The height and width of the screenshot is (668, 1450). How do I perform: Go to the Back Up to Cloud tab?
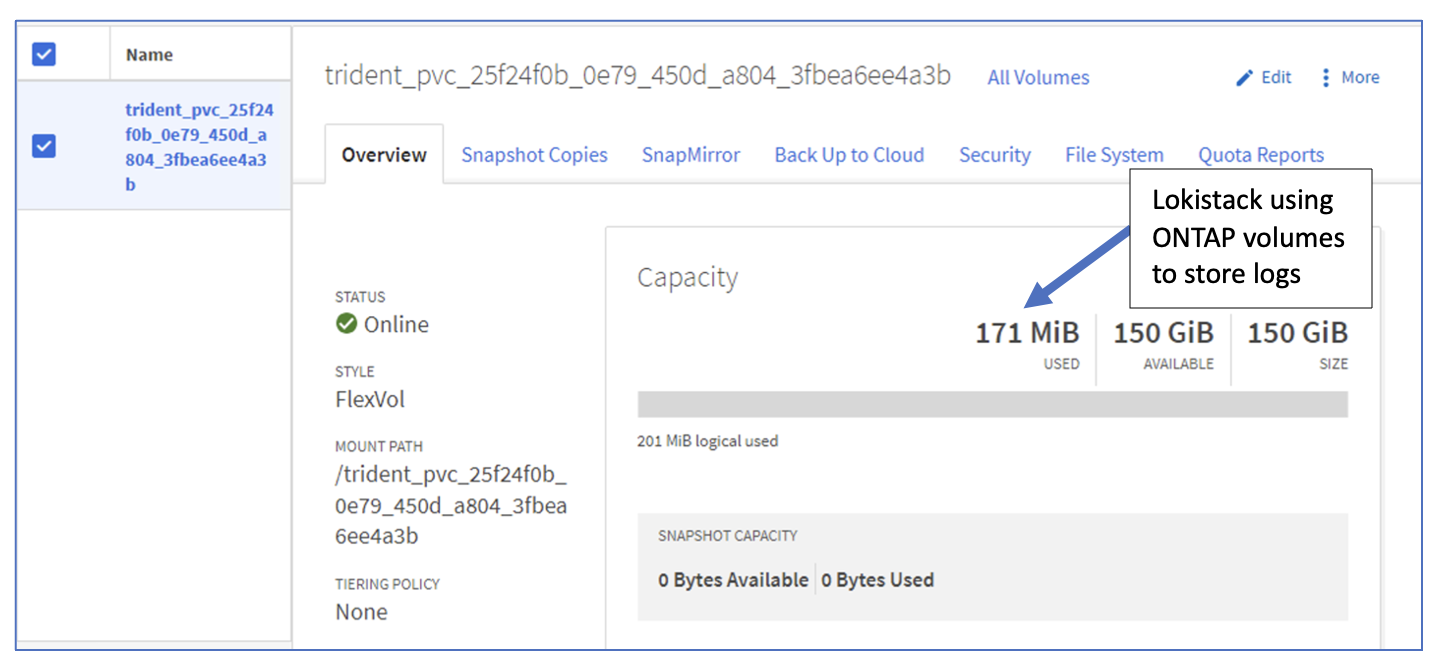pos(849,155)
